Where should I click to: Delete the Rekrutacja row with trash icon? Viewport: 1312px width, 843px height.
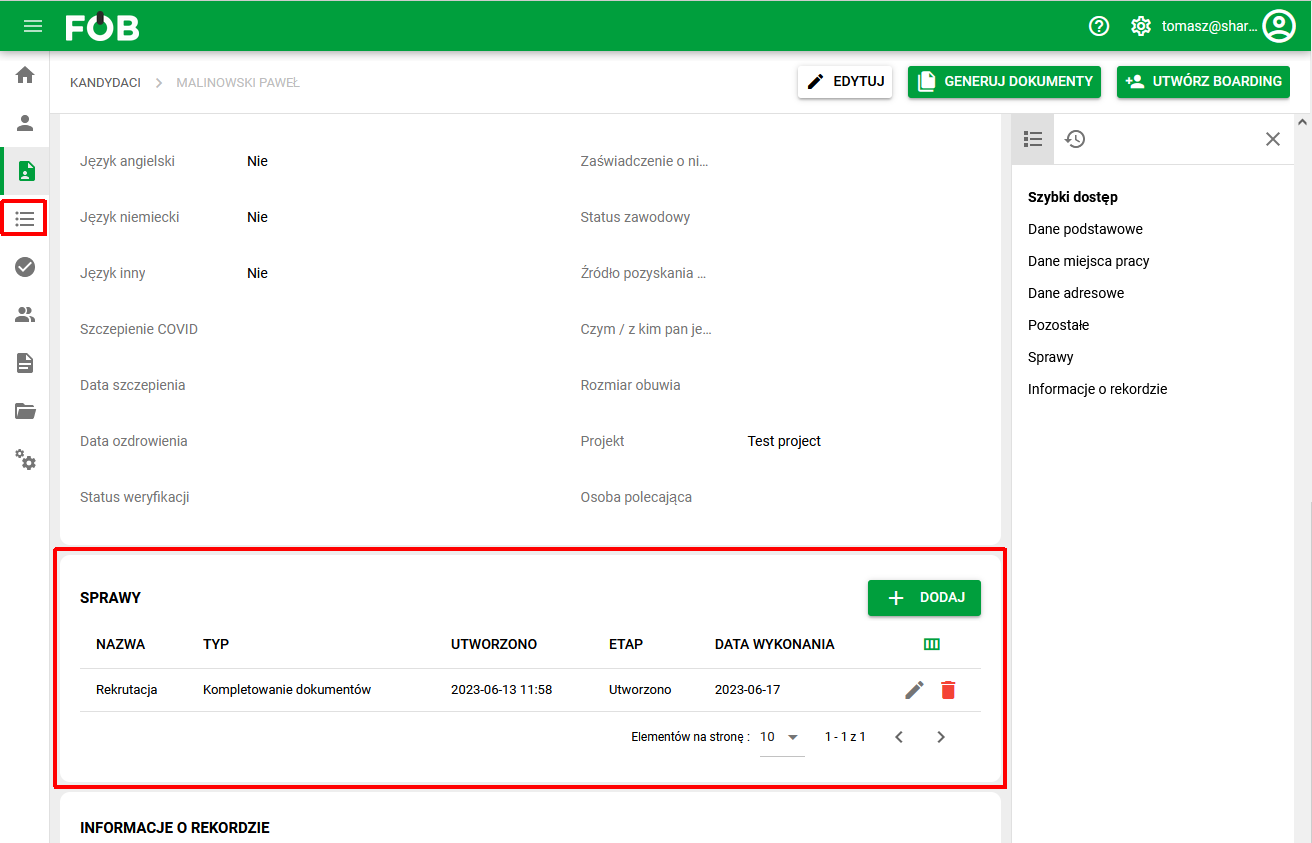point(948,690)
